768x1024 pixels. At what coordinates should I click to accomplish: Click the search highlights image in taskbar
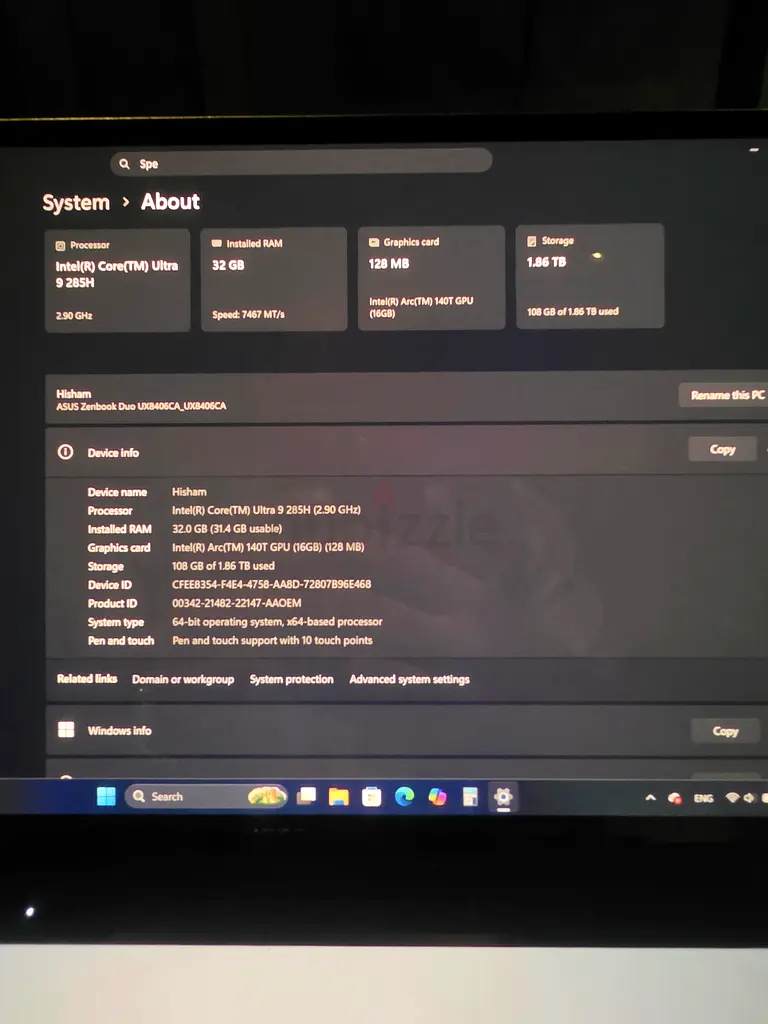tap(266, 795)
